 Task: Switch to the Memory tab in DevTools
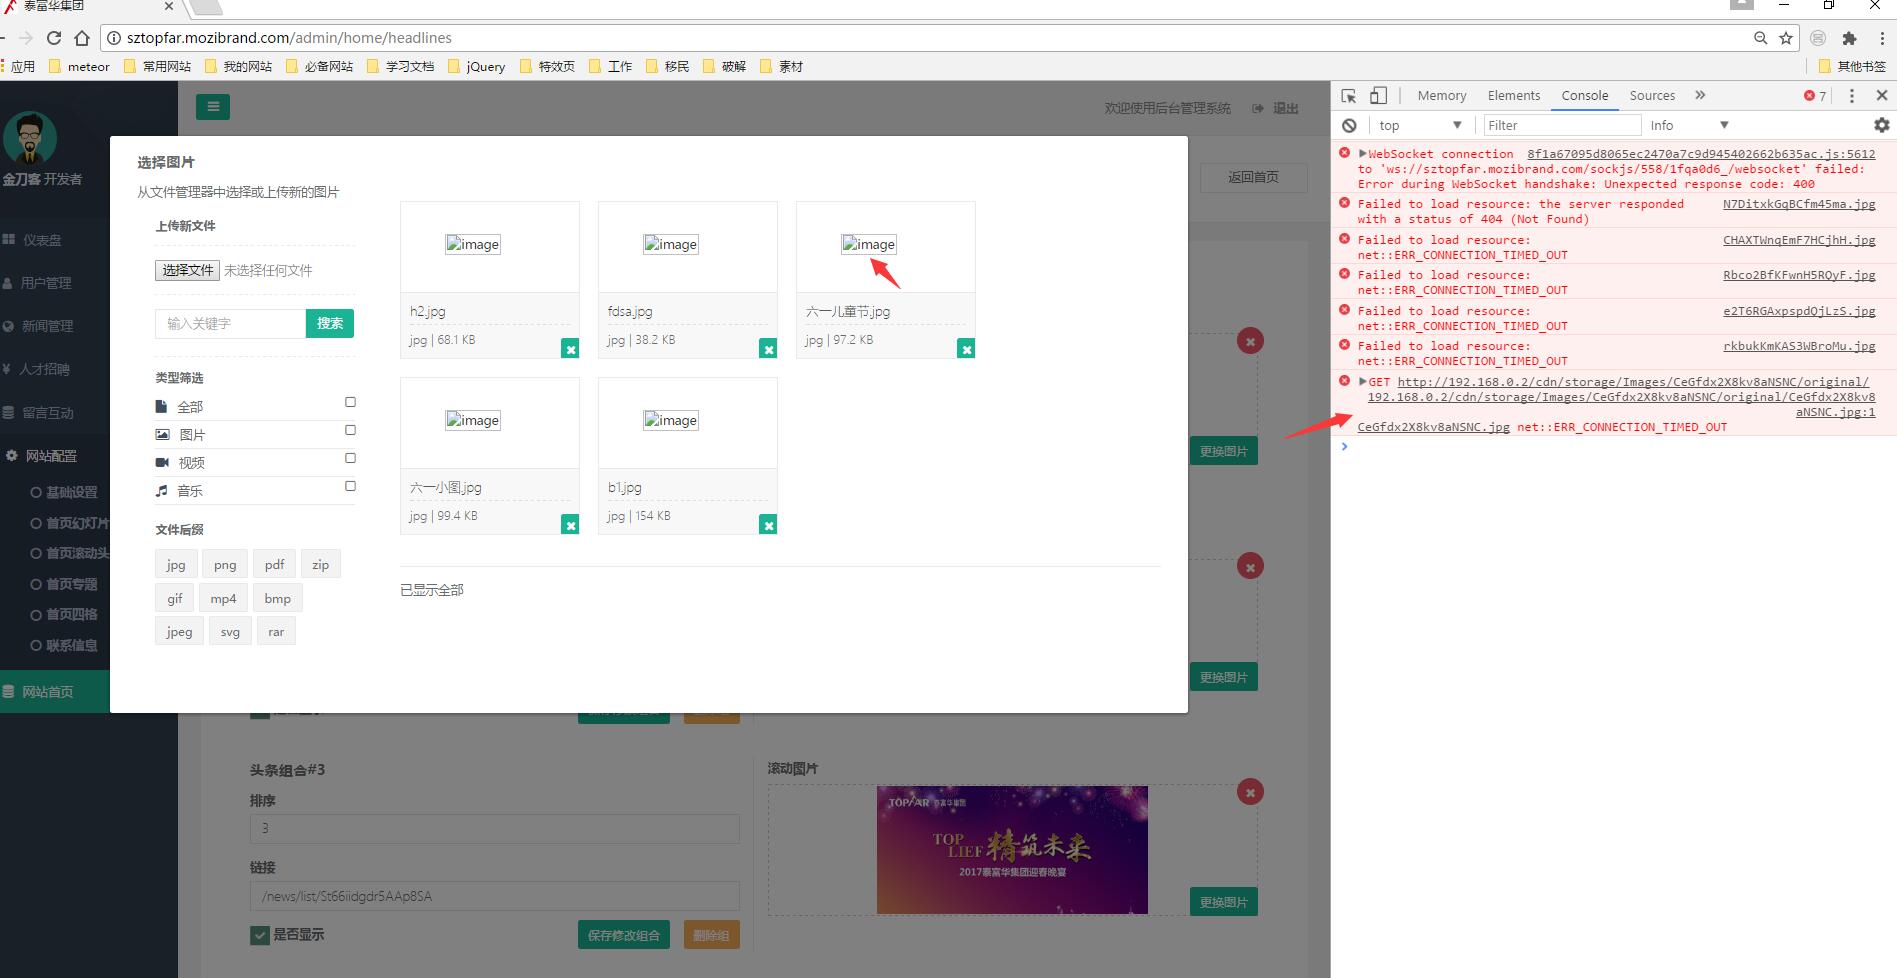coord(1441,96)
